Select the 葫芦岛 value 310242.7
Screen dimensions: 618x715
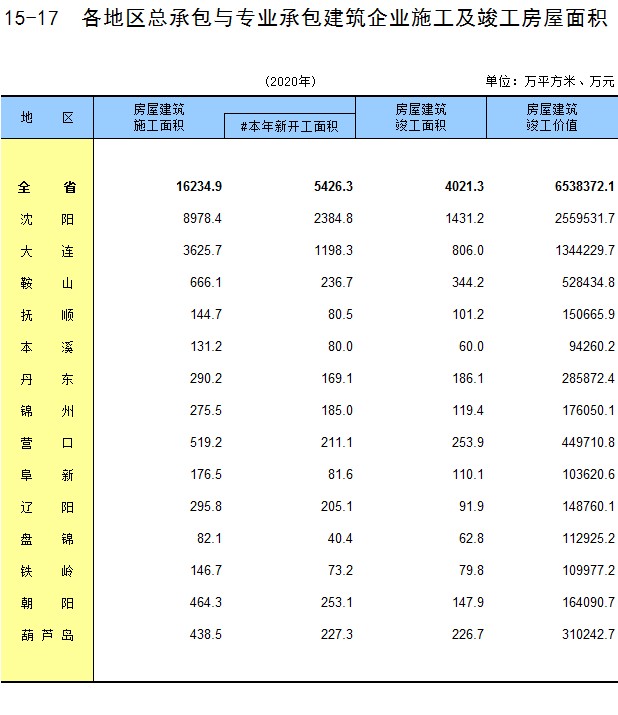point(588,634)
